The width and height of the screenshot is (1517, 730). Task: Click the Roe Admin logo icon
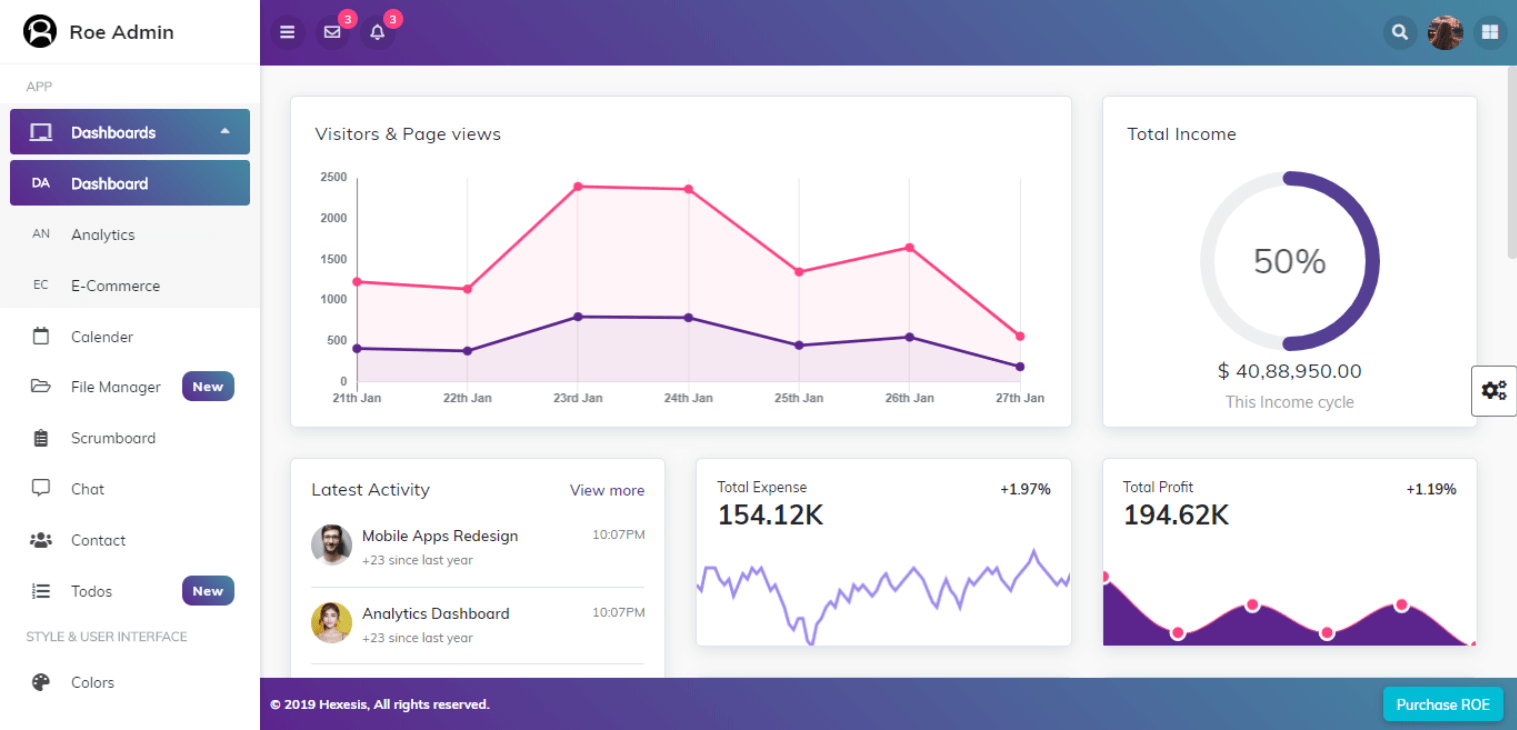(40, 32)
